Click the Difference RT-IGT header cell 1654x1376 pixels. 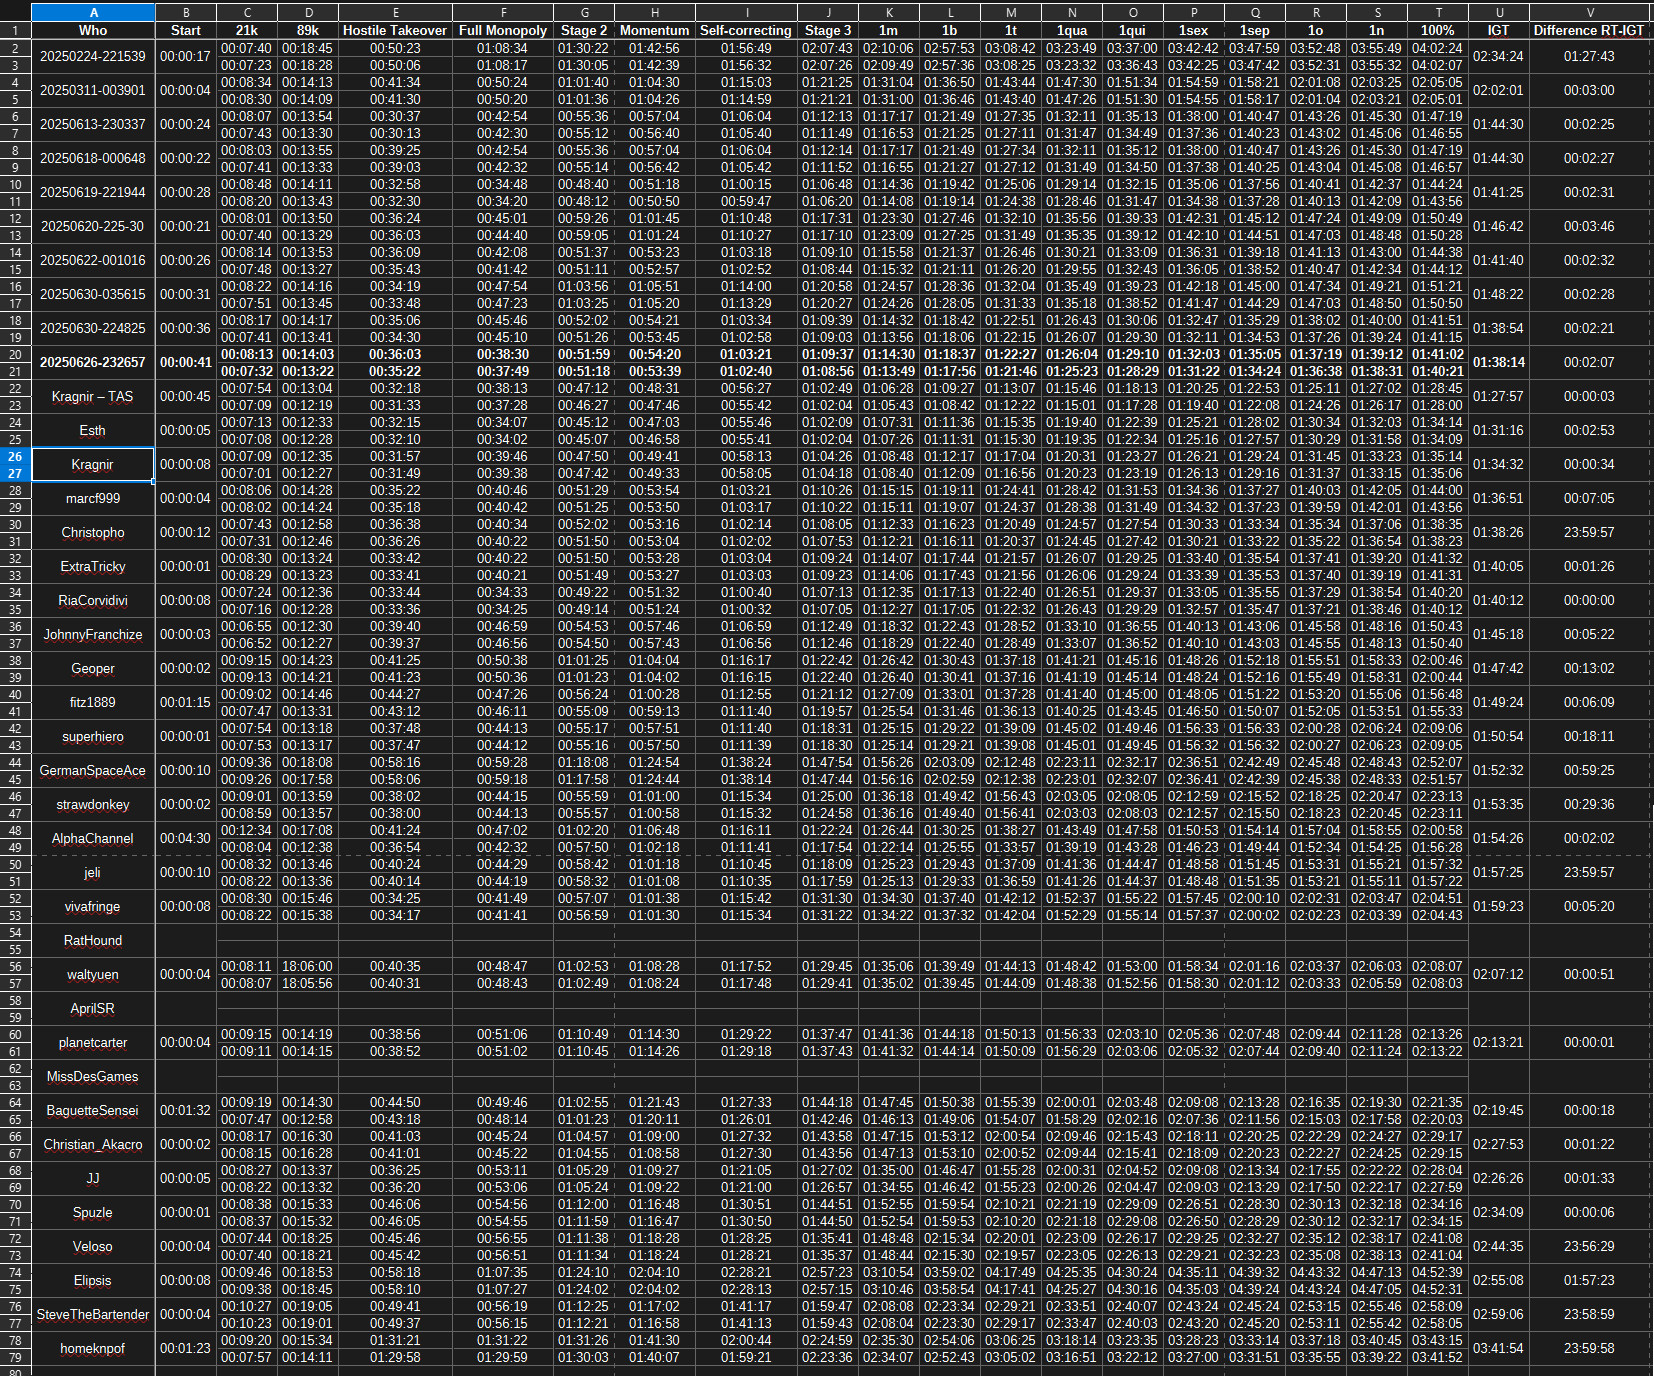tap(1589, 30)
